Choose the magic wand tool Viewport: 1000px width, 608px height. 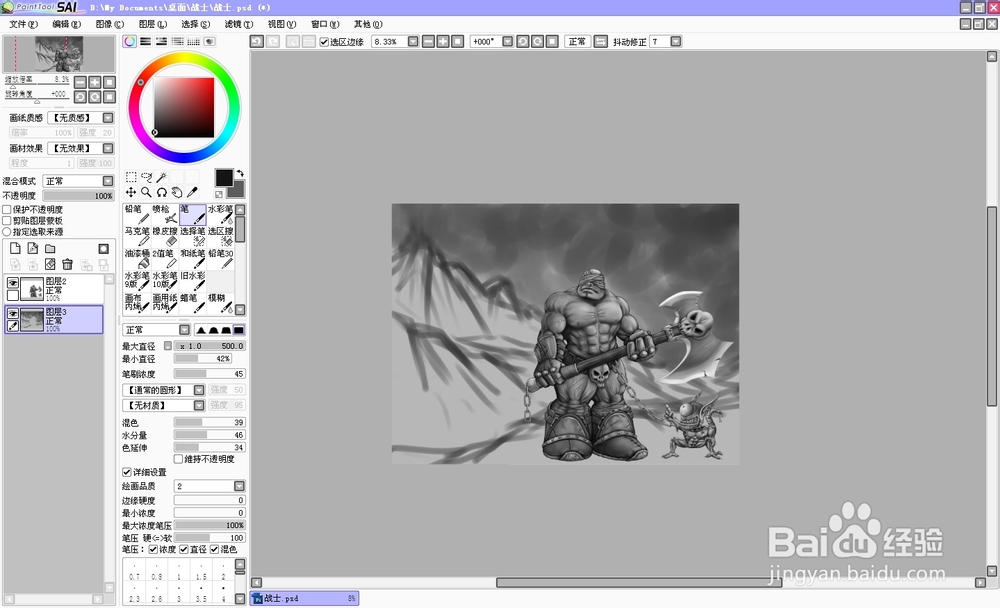[x=161, y=177]
